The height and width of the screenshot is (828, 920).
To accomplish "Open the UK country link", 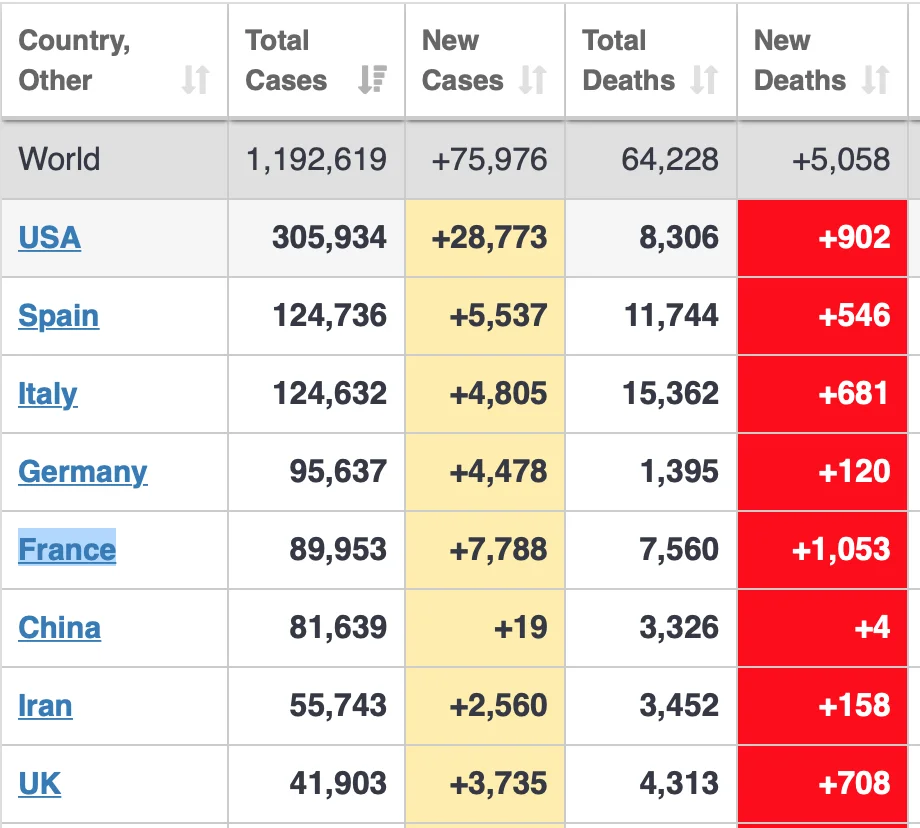I will pyautogui.click(x=39, y=784).
